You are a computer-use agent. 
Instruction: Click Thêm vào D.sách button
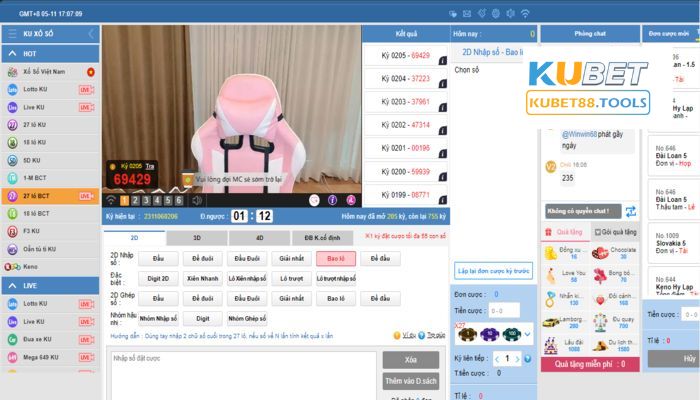[x=411, y=381]
